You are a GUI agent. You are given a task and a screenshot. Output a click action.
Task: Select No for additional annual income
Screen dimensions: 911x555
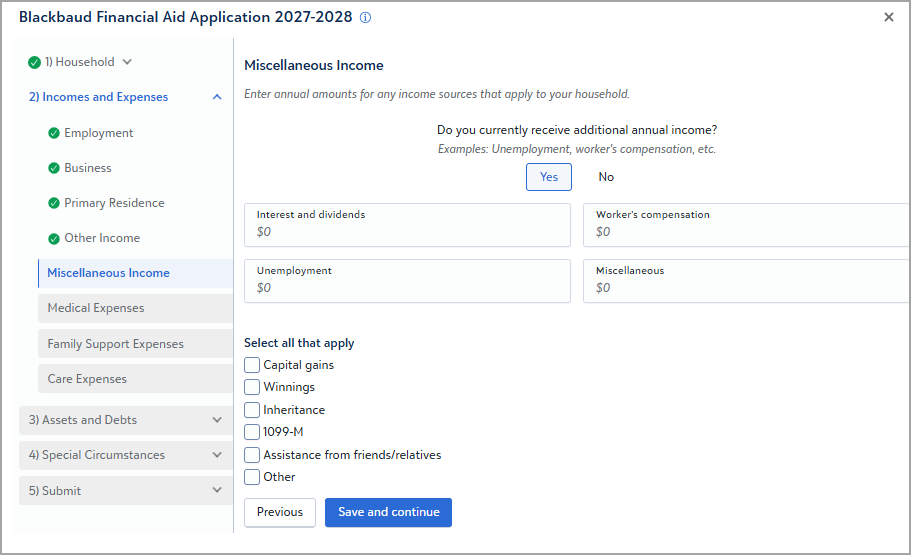pyautogui.click(x=606, y=177)
